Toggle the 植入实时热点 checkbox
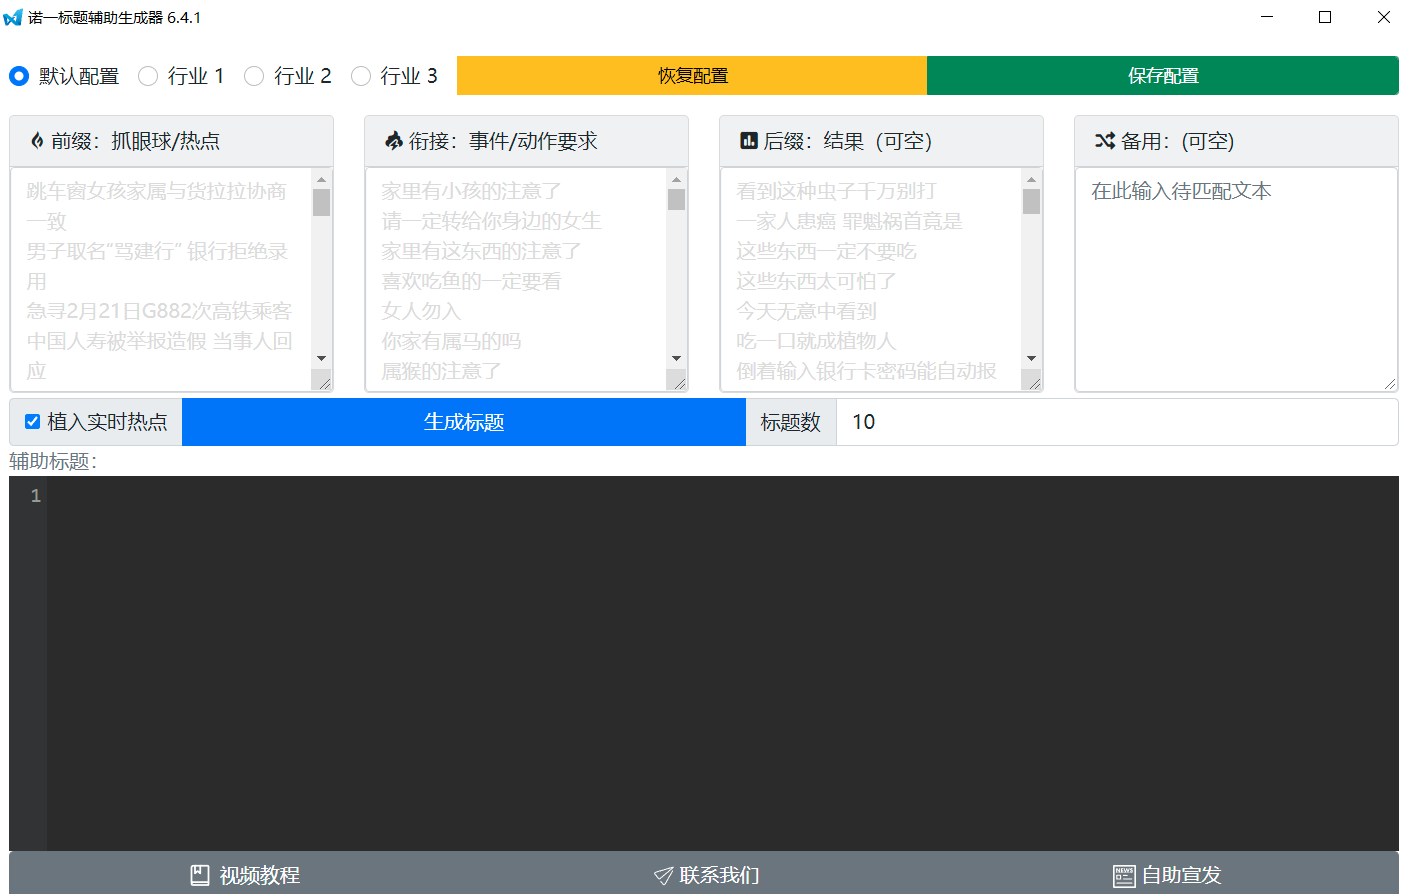 click(x=32, y=422)
